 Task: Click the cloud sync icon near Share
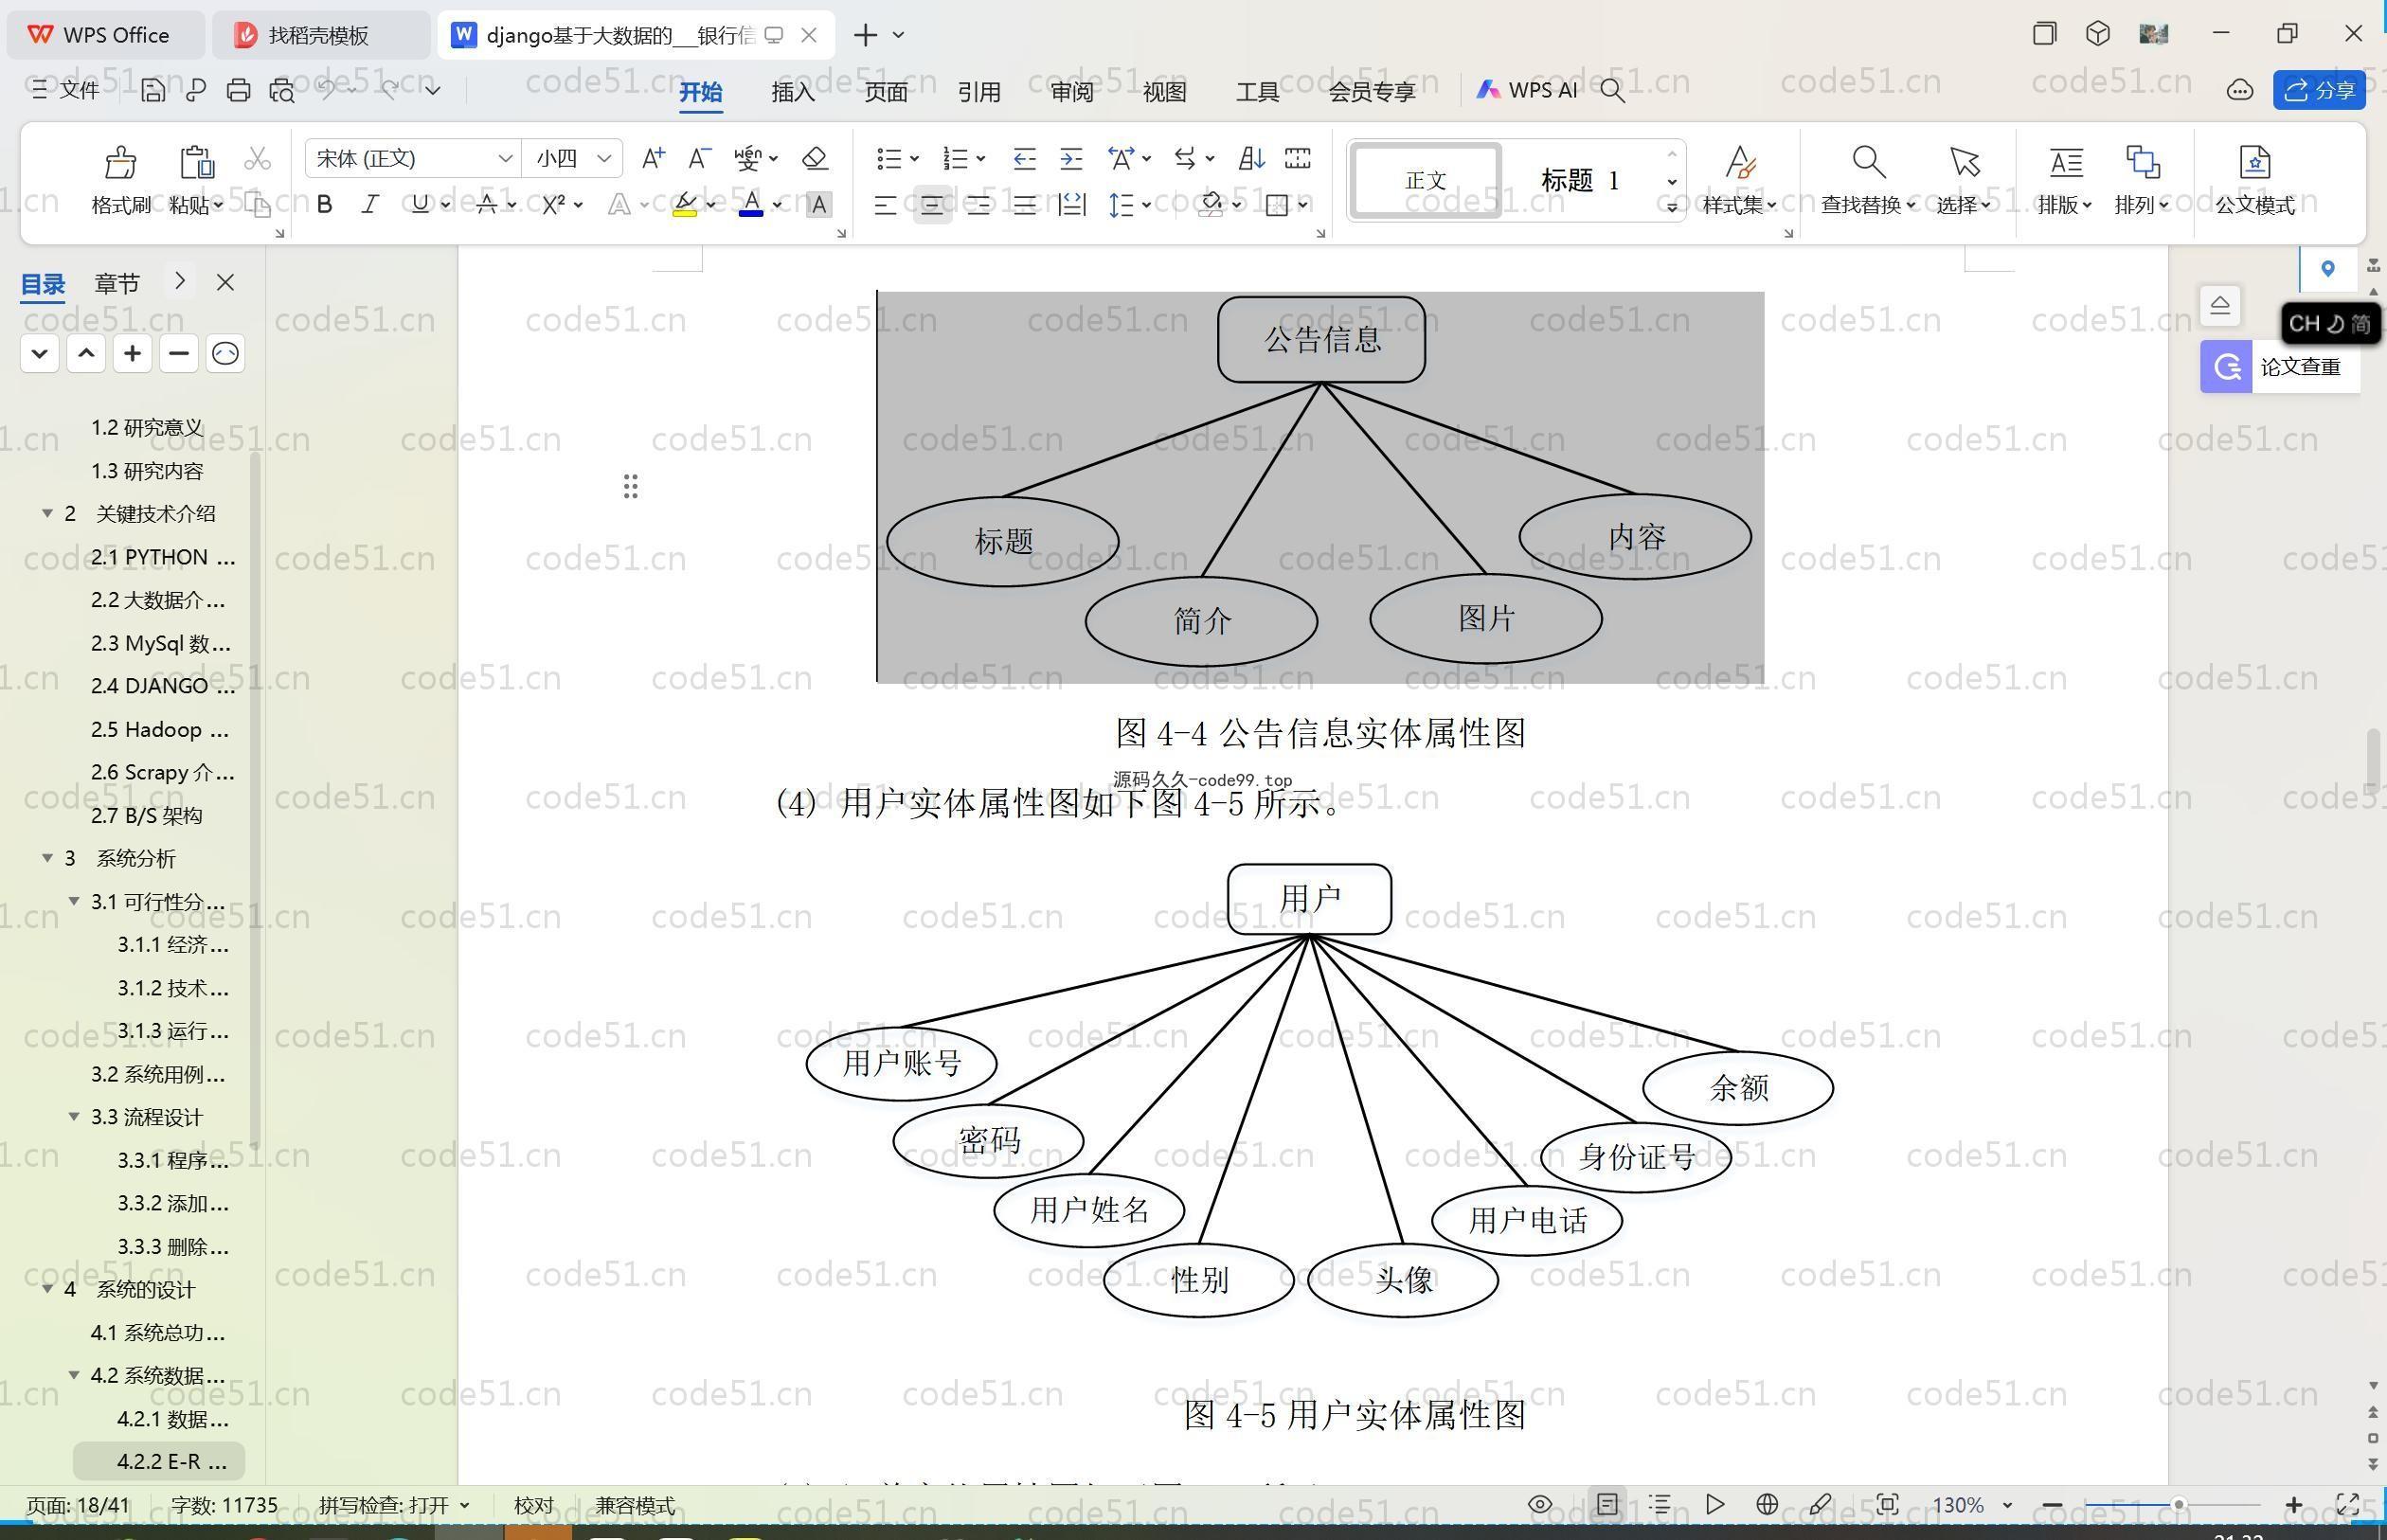2240,90
